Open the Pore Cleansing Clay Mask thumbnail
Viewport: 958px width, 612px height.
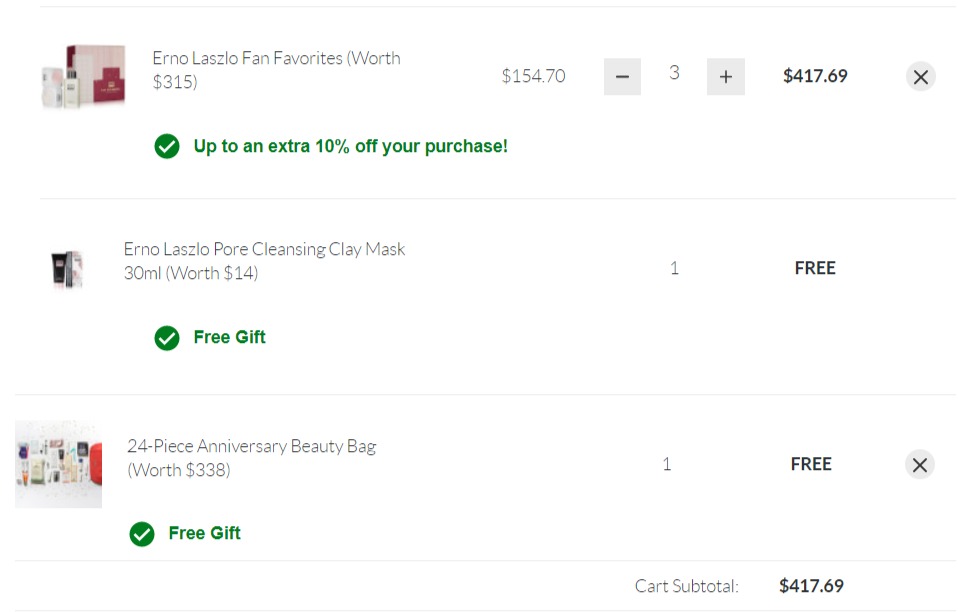coord(67,268)
